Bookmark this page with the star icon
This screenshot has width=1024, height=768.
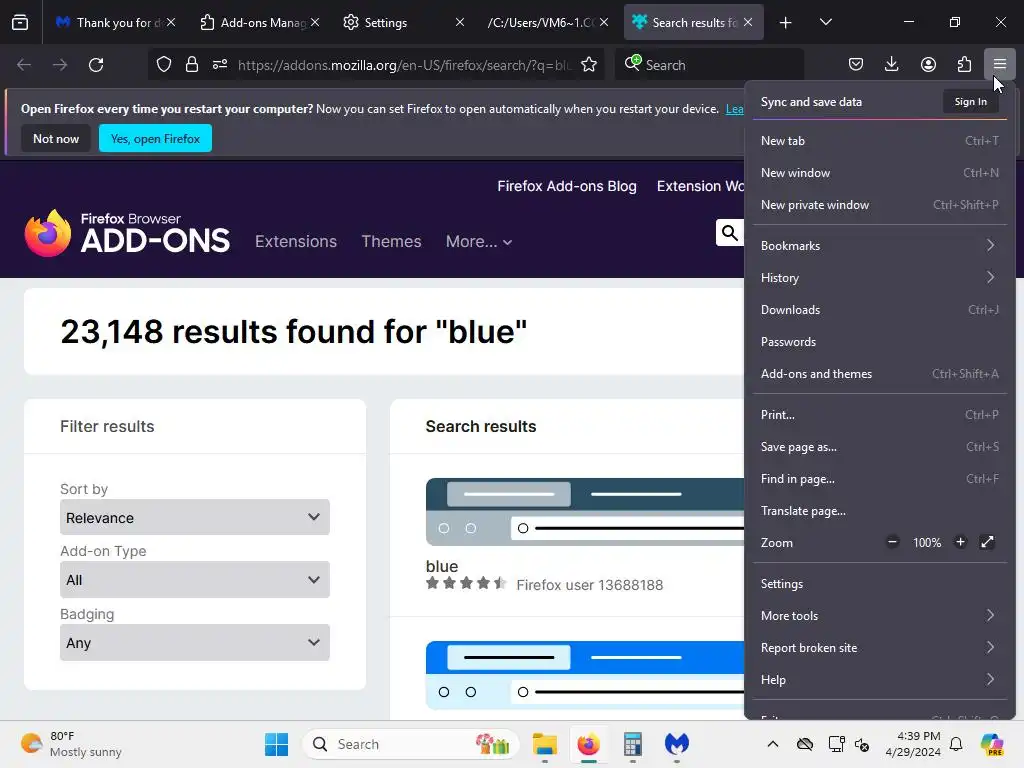pyautogui.click(x=589, y=65)
